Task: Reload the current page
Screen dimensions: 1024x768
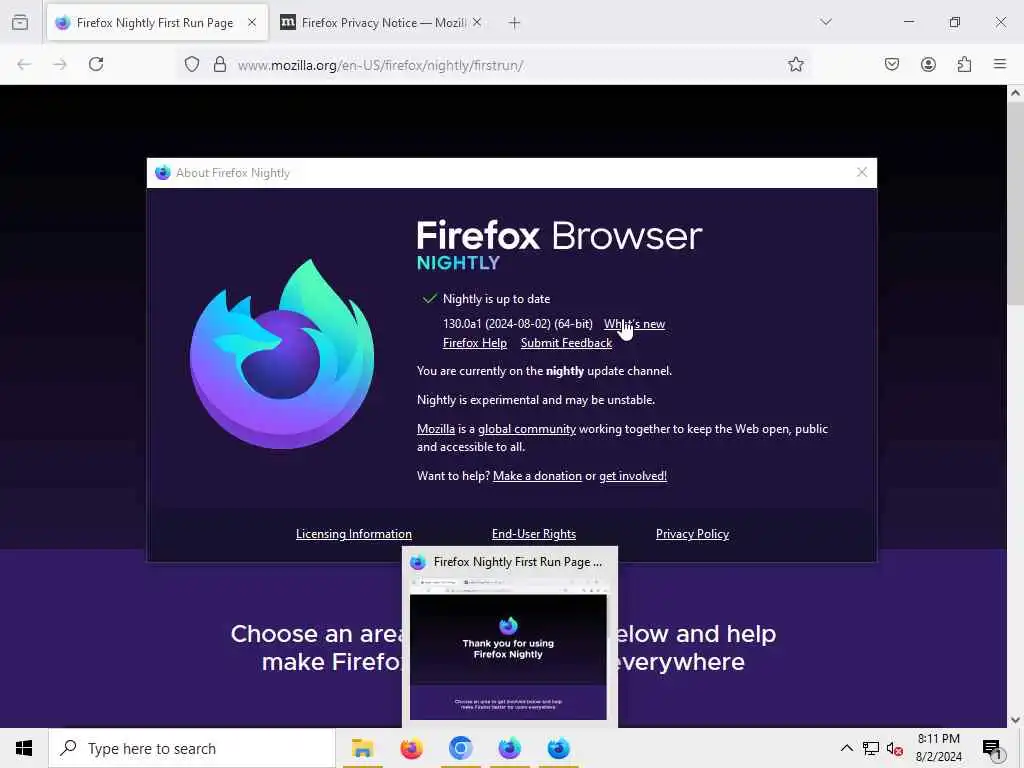Action: (96, 64)
